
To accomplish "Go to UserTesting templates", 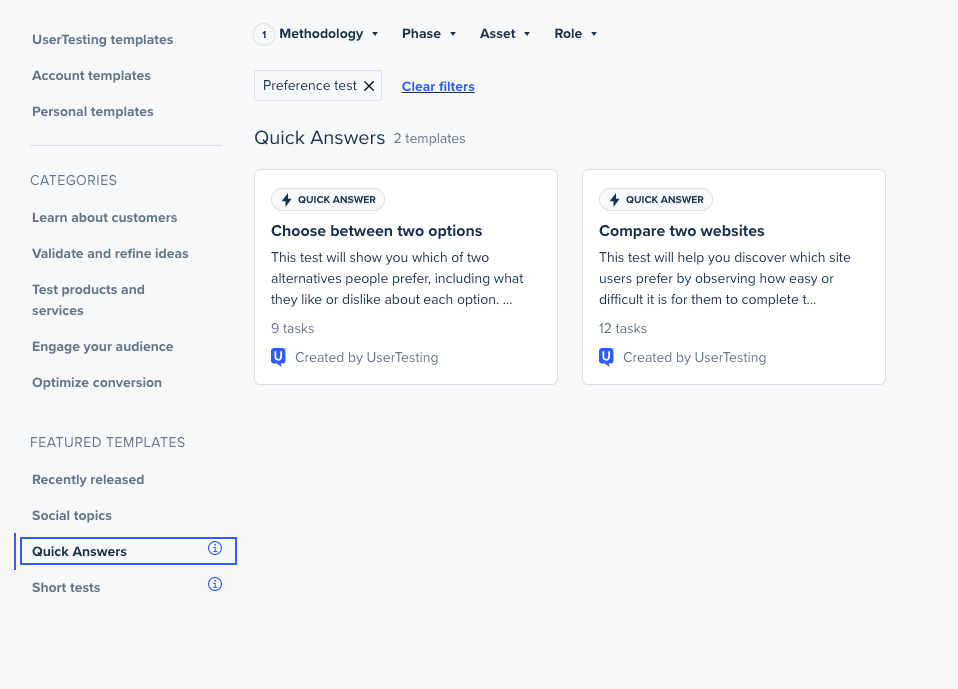I will [102, 40].
